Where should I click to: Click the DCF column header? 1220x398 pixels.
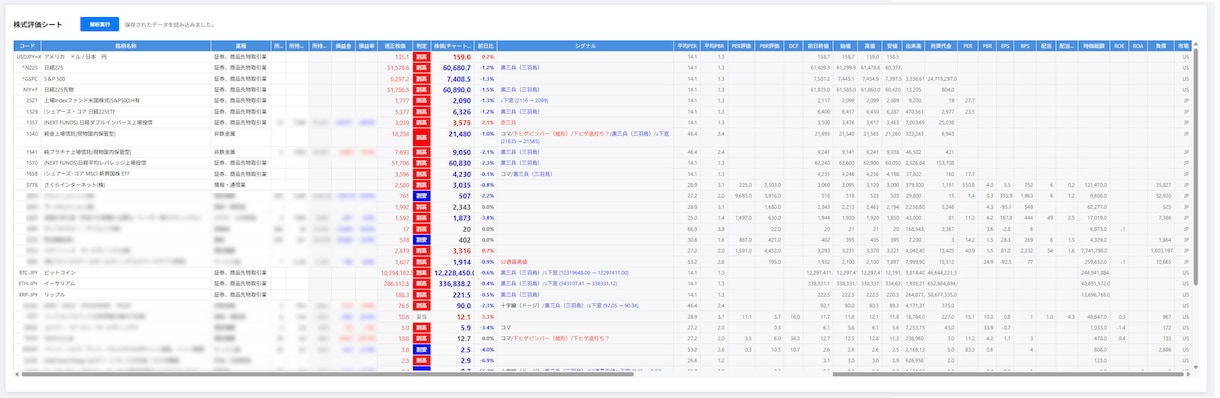(793, 45)
